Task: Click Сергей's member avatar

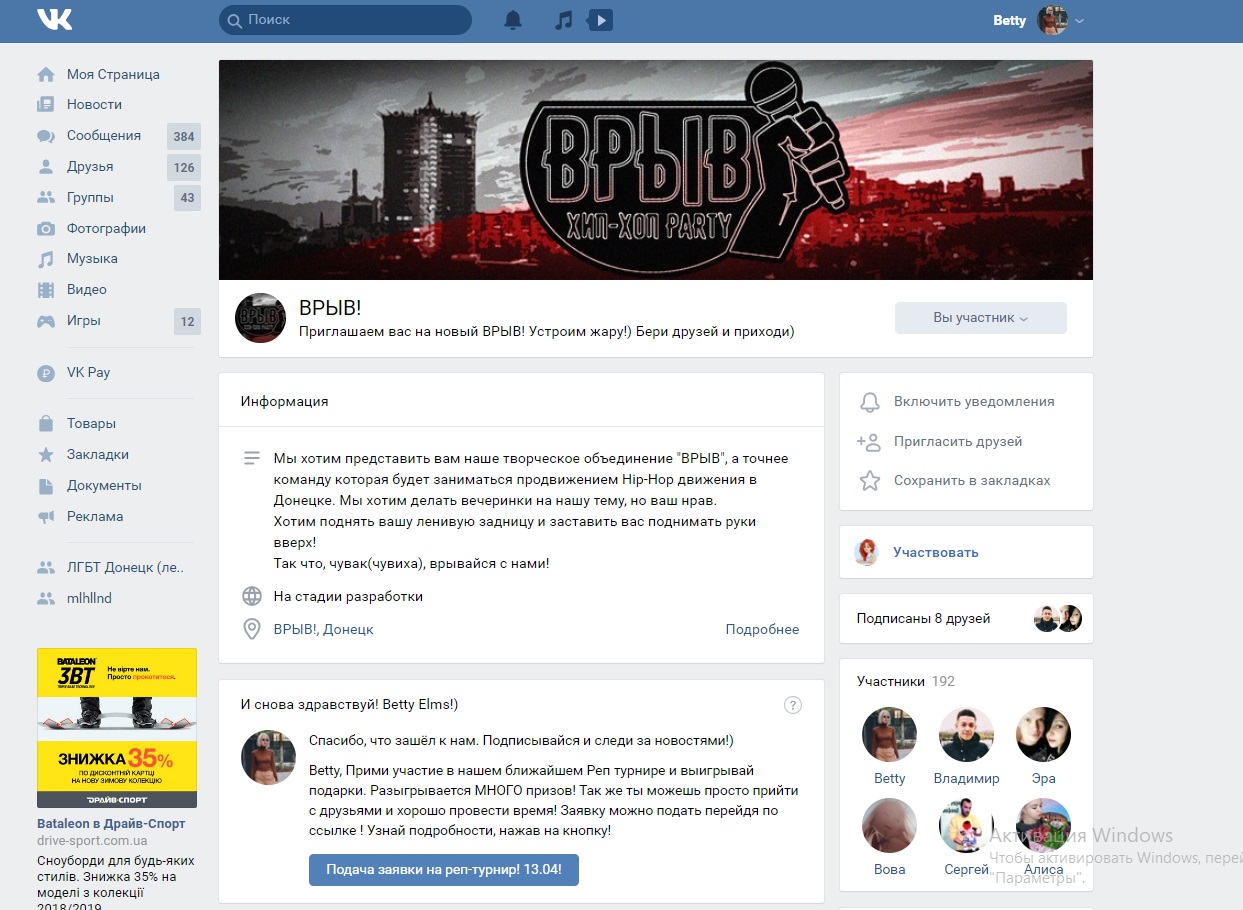Action: (x=966, y=825)
